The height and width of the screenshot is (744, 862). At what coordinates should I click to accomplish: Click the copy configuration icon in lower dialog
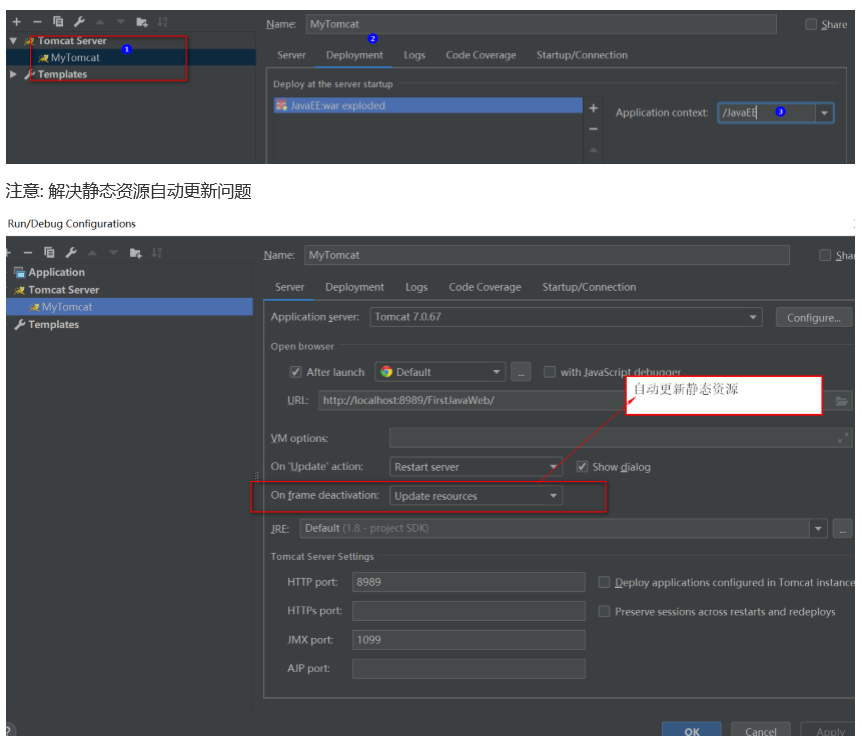49,252
